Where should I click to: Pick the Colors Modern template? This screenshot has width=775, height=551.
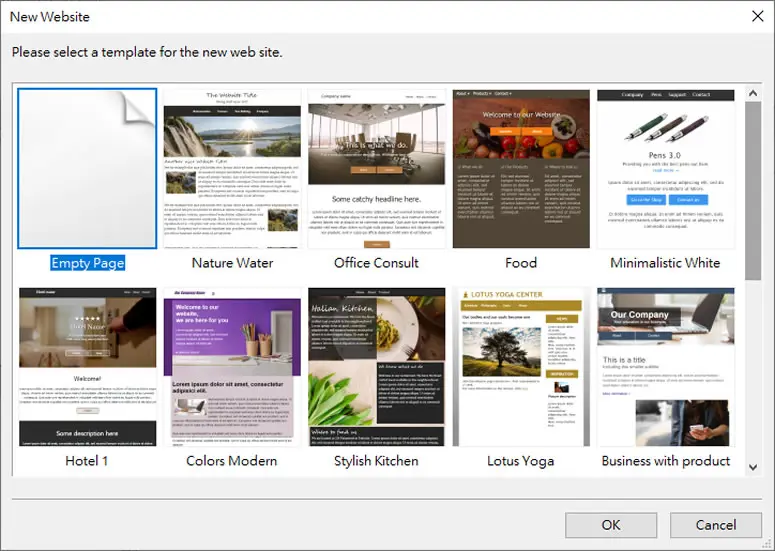coord(232,367)
